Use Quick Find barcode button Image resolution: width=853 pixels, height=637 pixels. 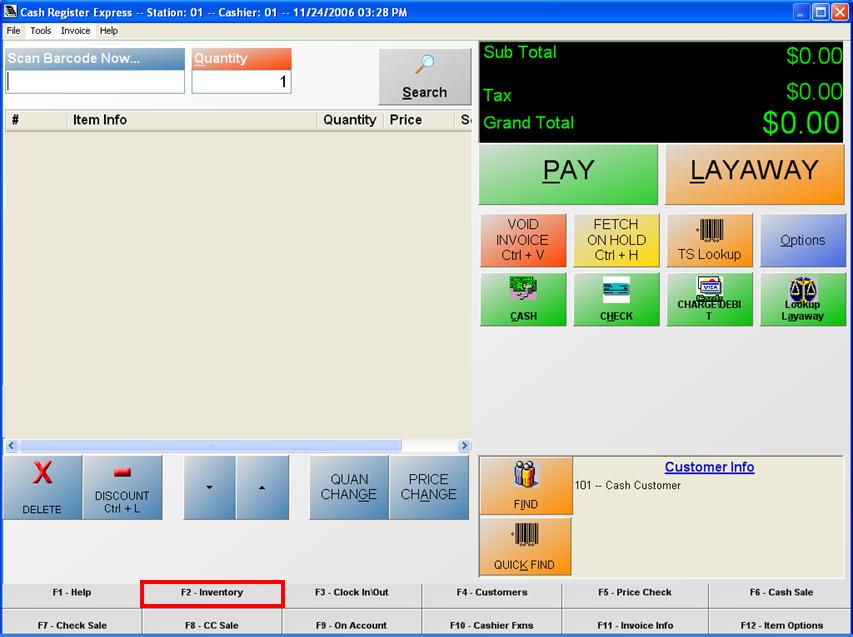point(526,546)
